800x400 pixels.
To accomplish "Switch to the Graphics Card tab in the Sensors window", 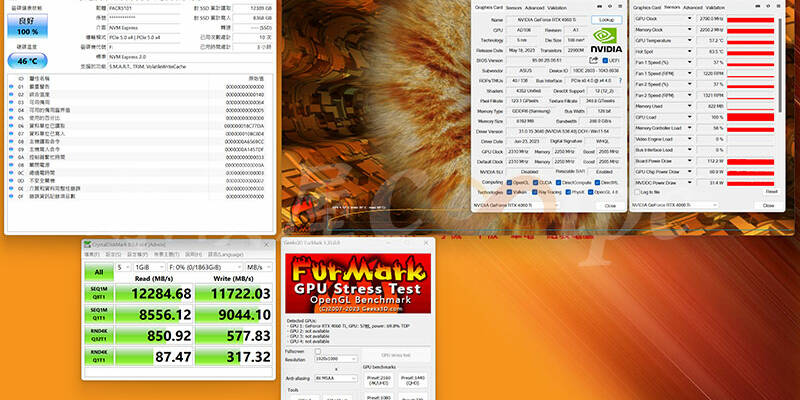I will pos(646,8).
